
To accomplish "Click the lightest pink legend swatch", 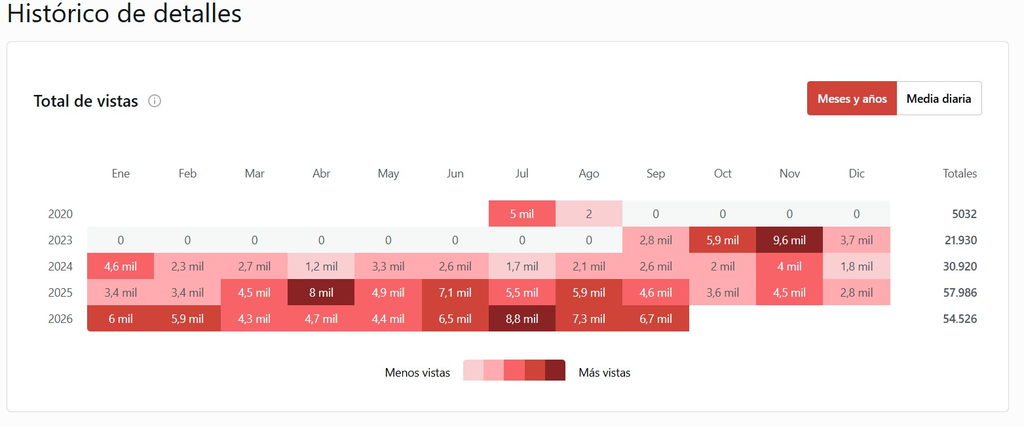I will click(473, 370).
